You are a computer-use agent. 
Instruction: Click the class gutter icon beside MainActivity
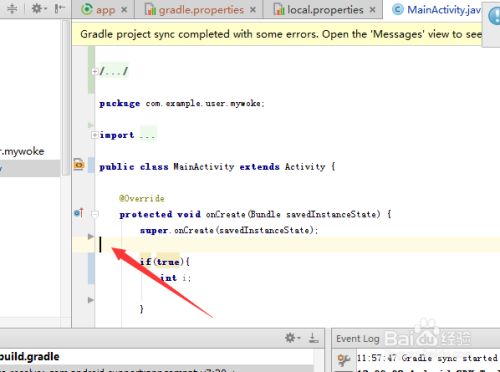coord(79,165)
